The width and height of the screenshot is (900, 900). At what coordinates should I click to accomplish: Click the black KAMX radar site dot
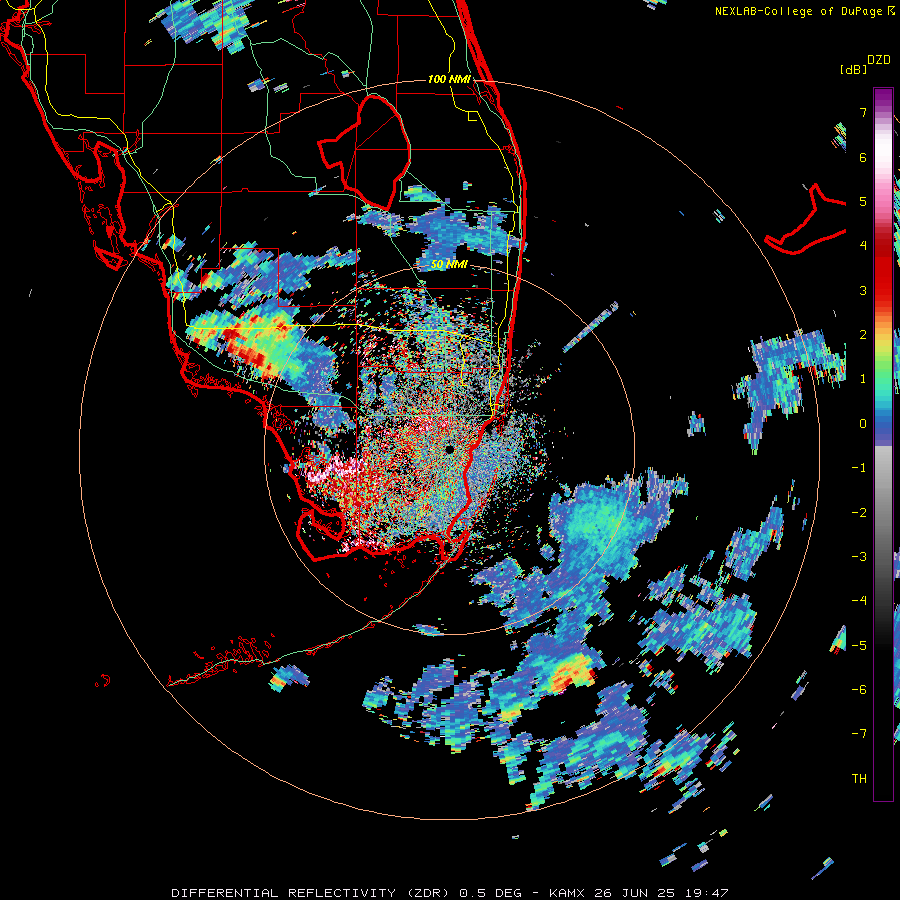click(449, 449)
